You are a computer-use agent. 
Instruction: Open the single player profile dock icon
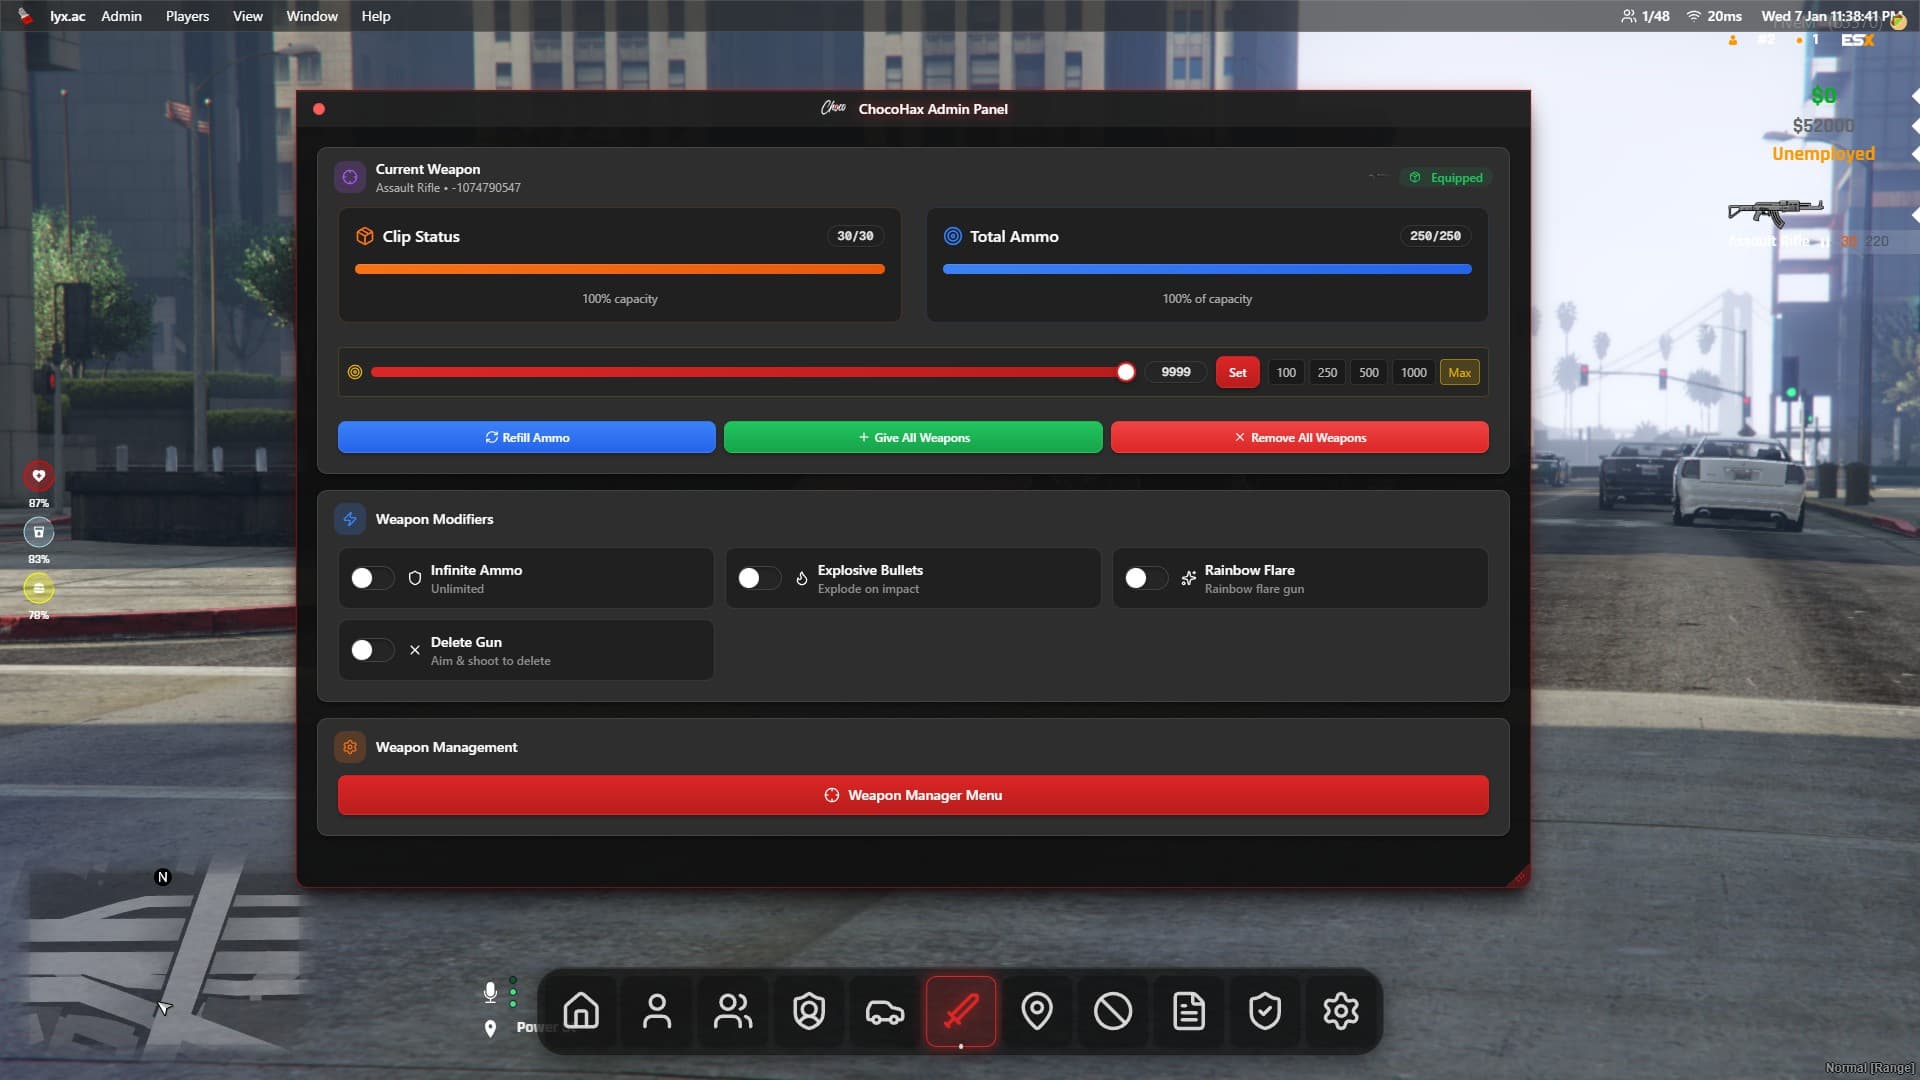point(657,1011)
